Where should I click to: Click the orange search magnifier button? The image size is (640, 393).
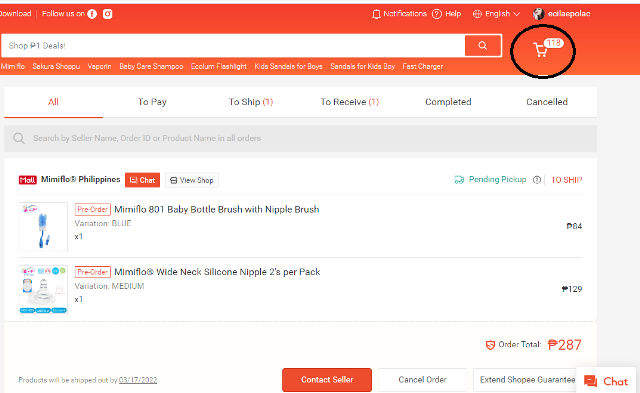pos(483,45)
